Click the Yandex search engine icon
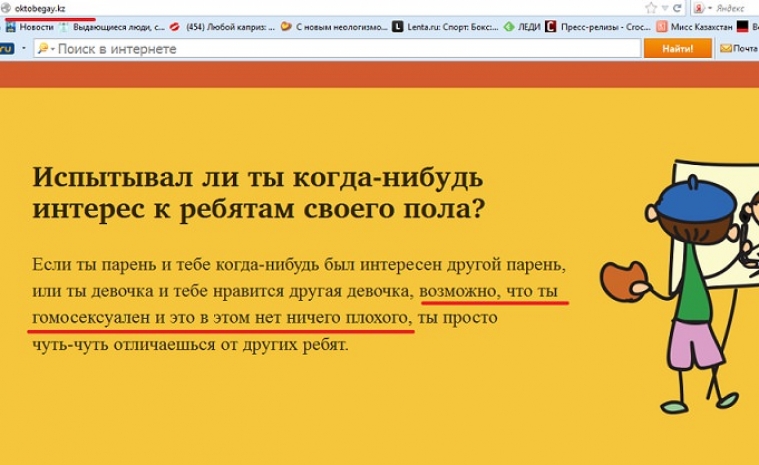Image resolution: width=759 pixels, height=465 pixels. pyautogui.click(x=696, y=7)
